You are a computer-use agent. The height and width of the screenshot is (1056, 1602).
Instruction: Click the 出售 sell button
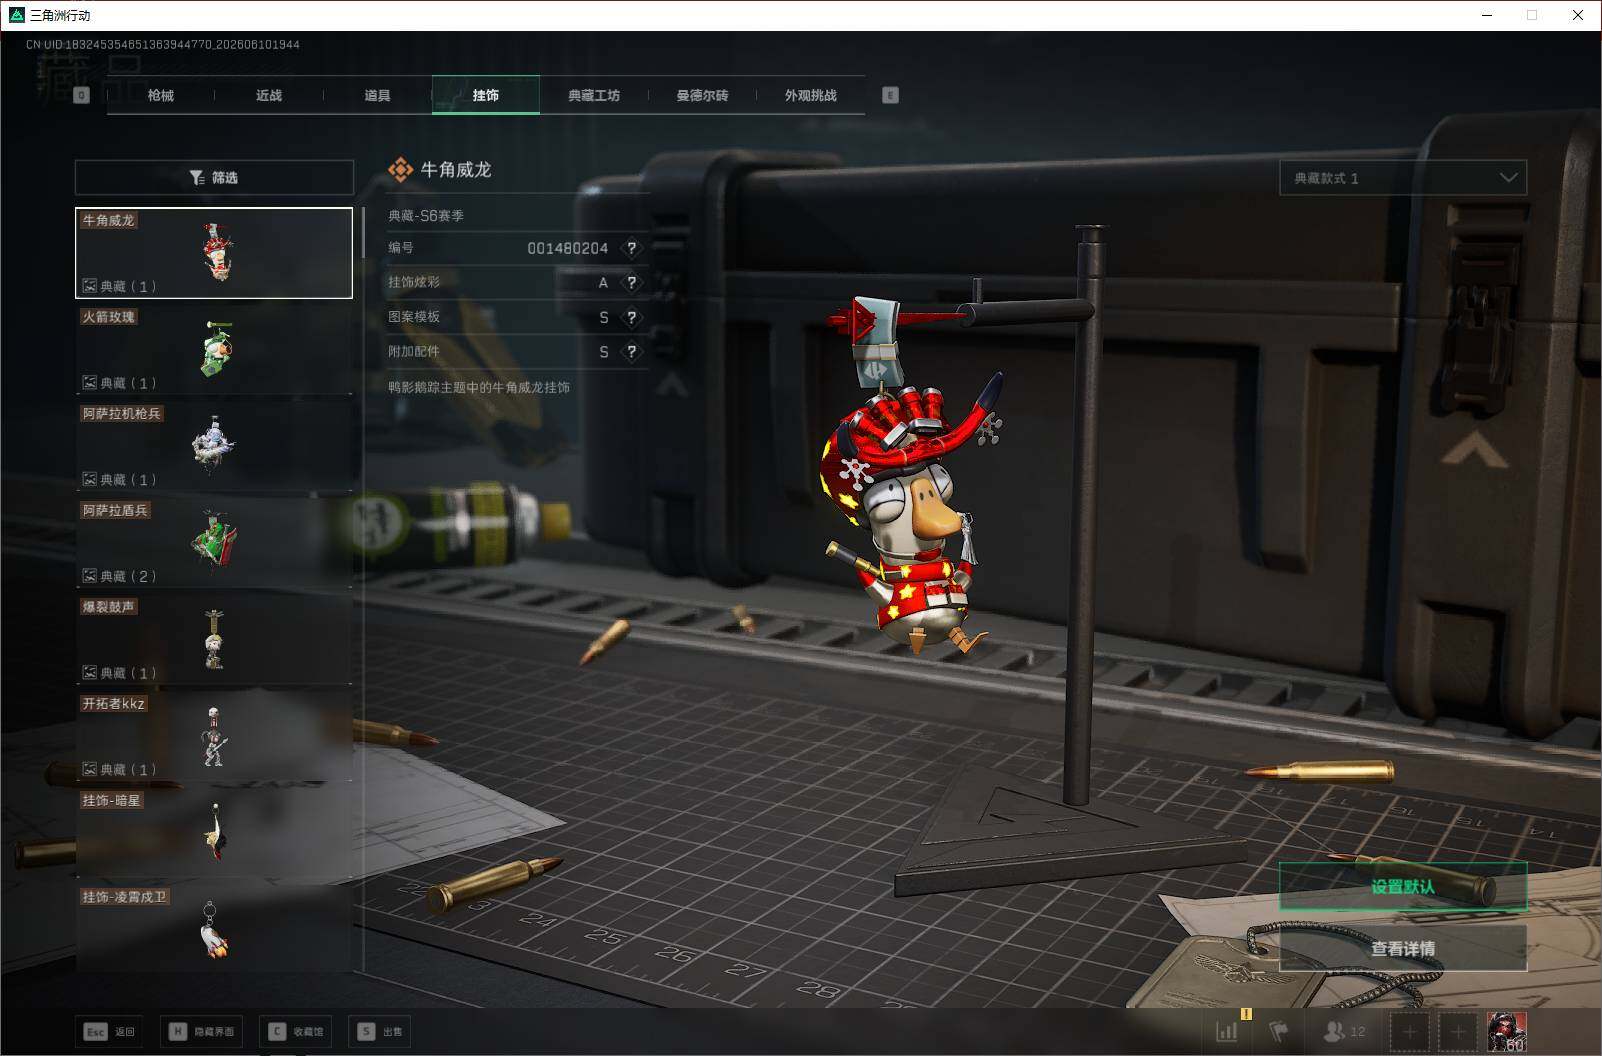pos(380,1031)
